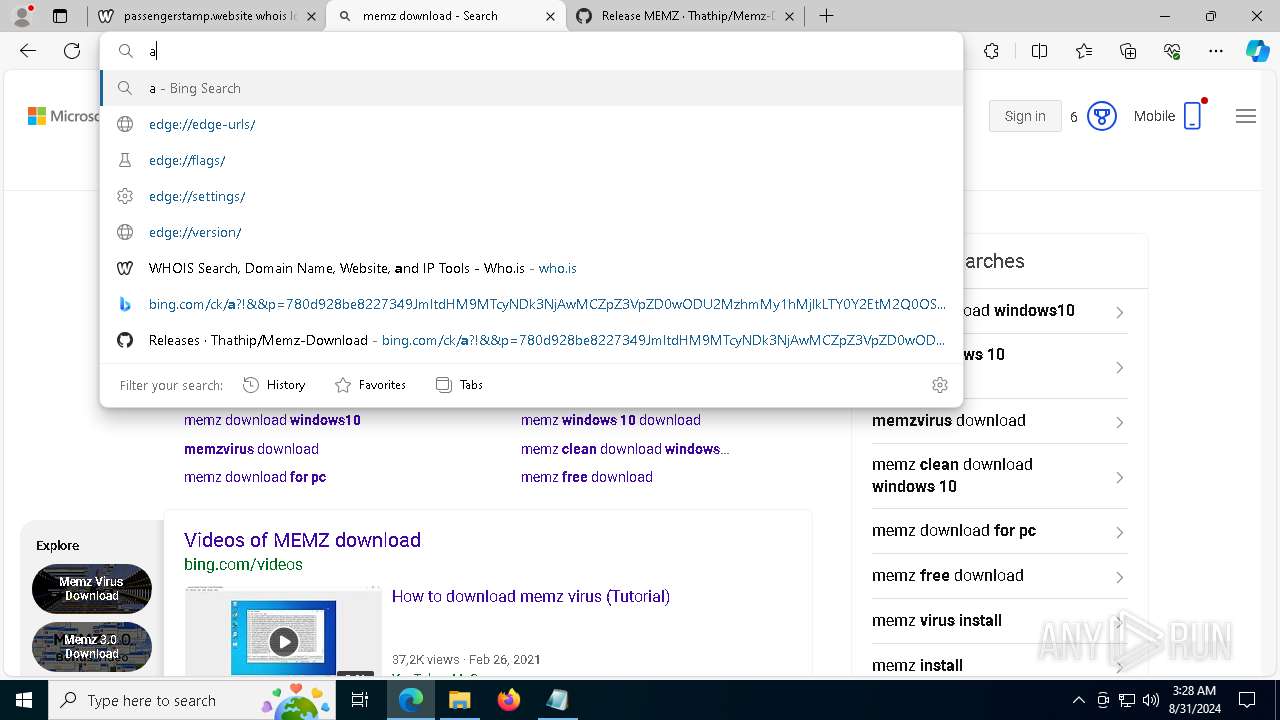Open File Explorer from the taskbar
Image resolution: width=1280 pixels, height=720 pixels.
click(459, 700)
